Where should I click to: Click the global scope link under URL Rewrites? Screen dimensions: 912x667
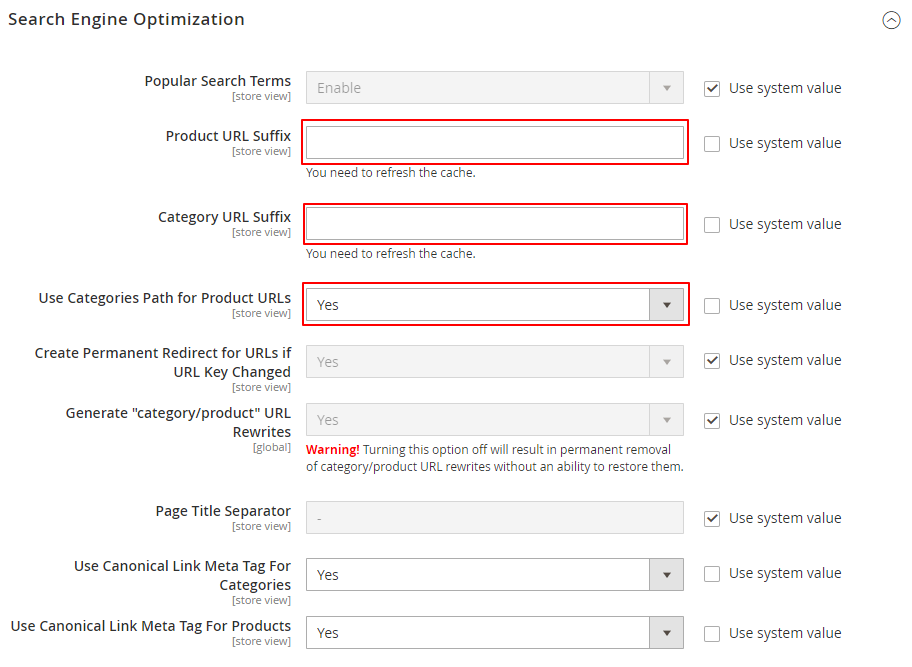272,447
